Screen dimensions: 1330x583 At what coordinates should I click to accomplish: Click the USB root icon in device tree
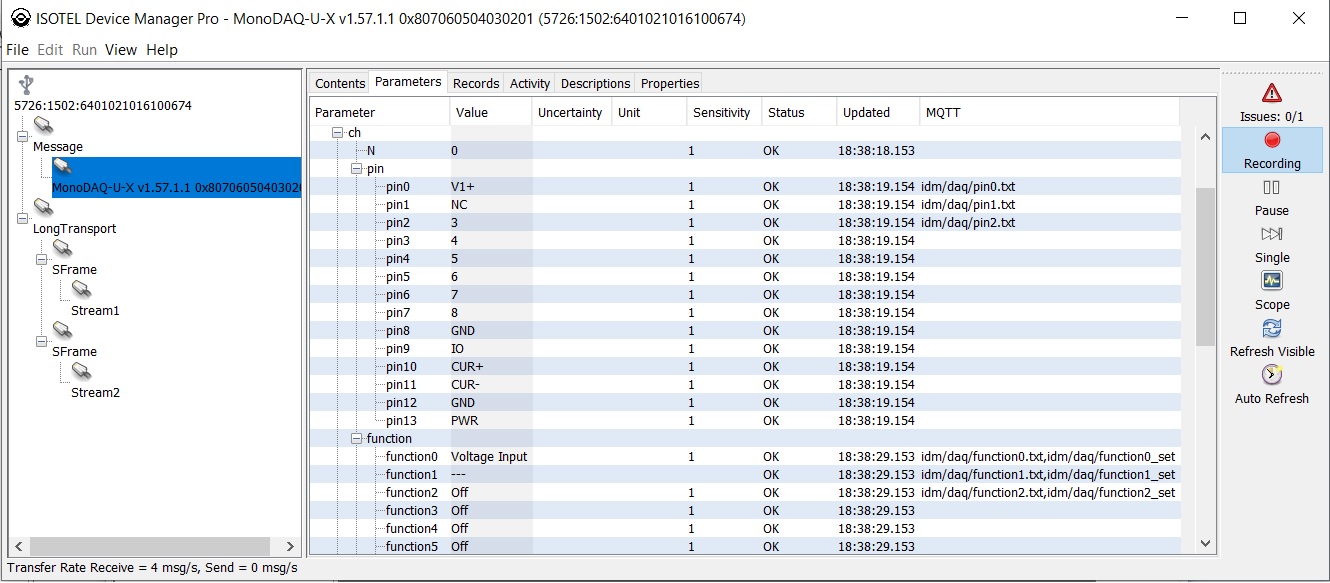[27, 85]
